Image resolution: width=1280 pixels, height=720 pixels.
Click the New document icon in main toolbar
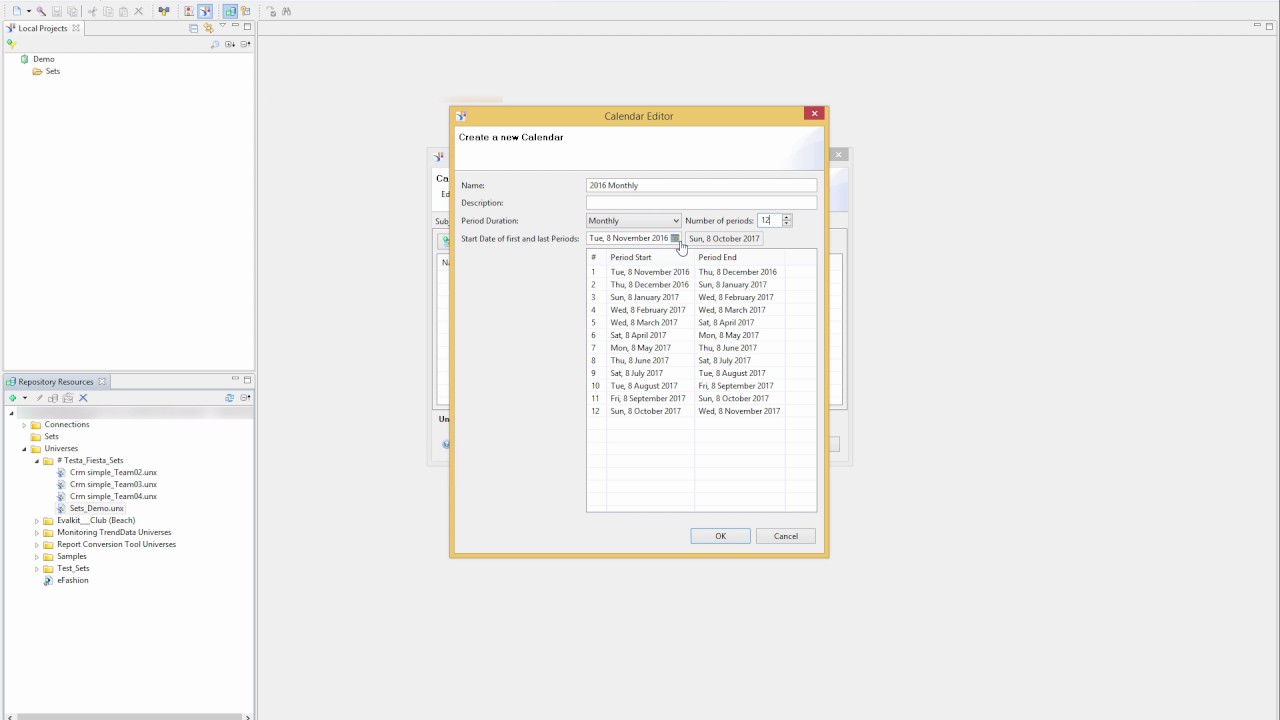[x=17, y=11]
